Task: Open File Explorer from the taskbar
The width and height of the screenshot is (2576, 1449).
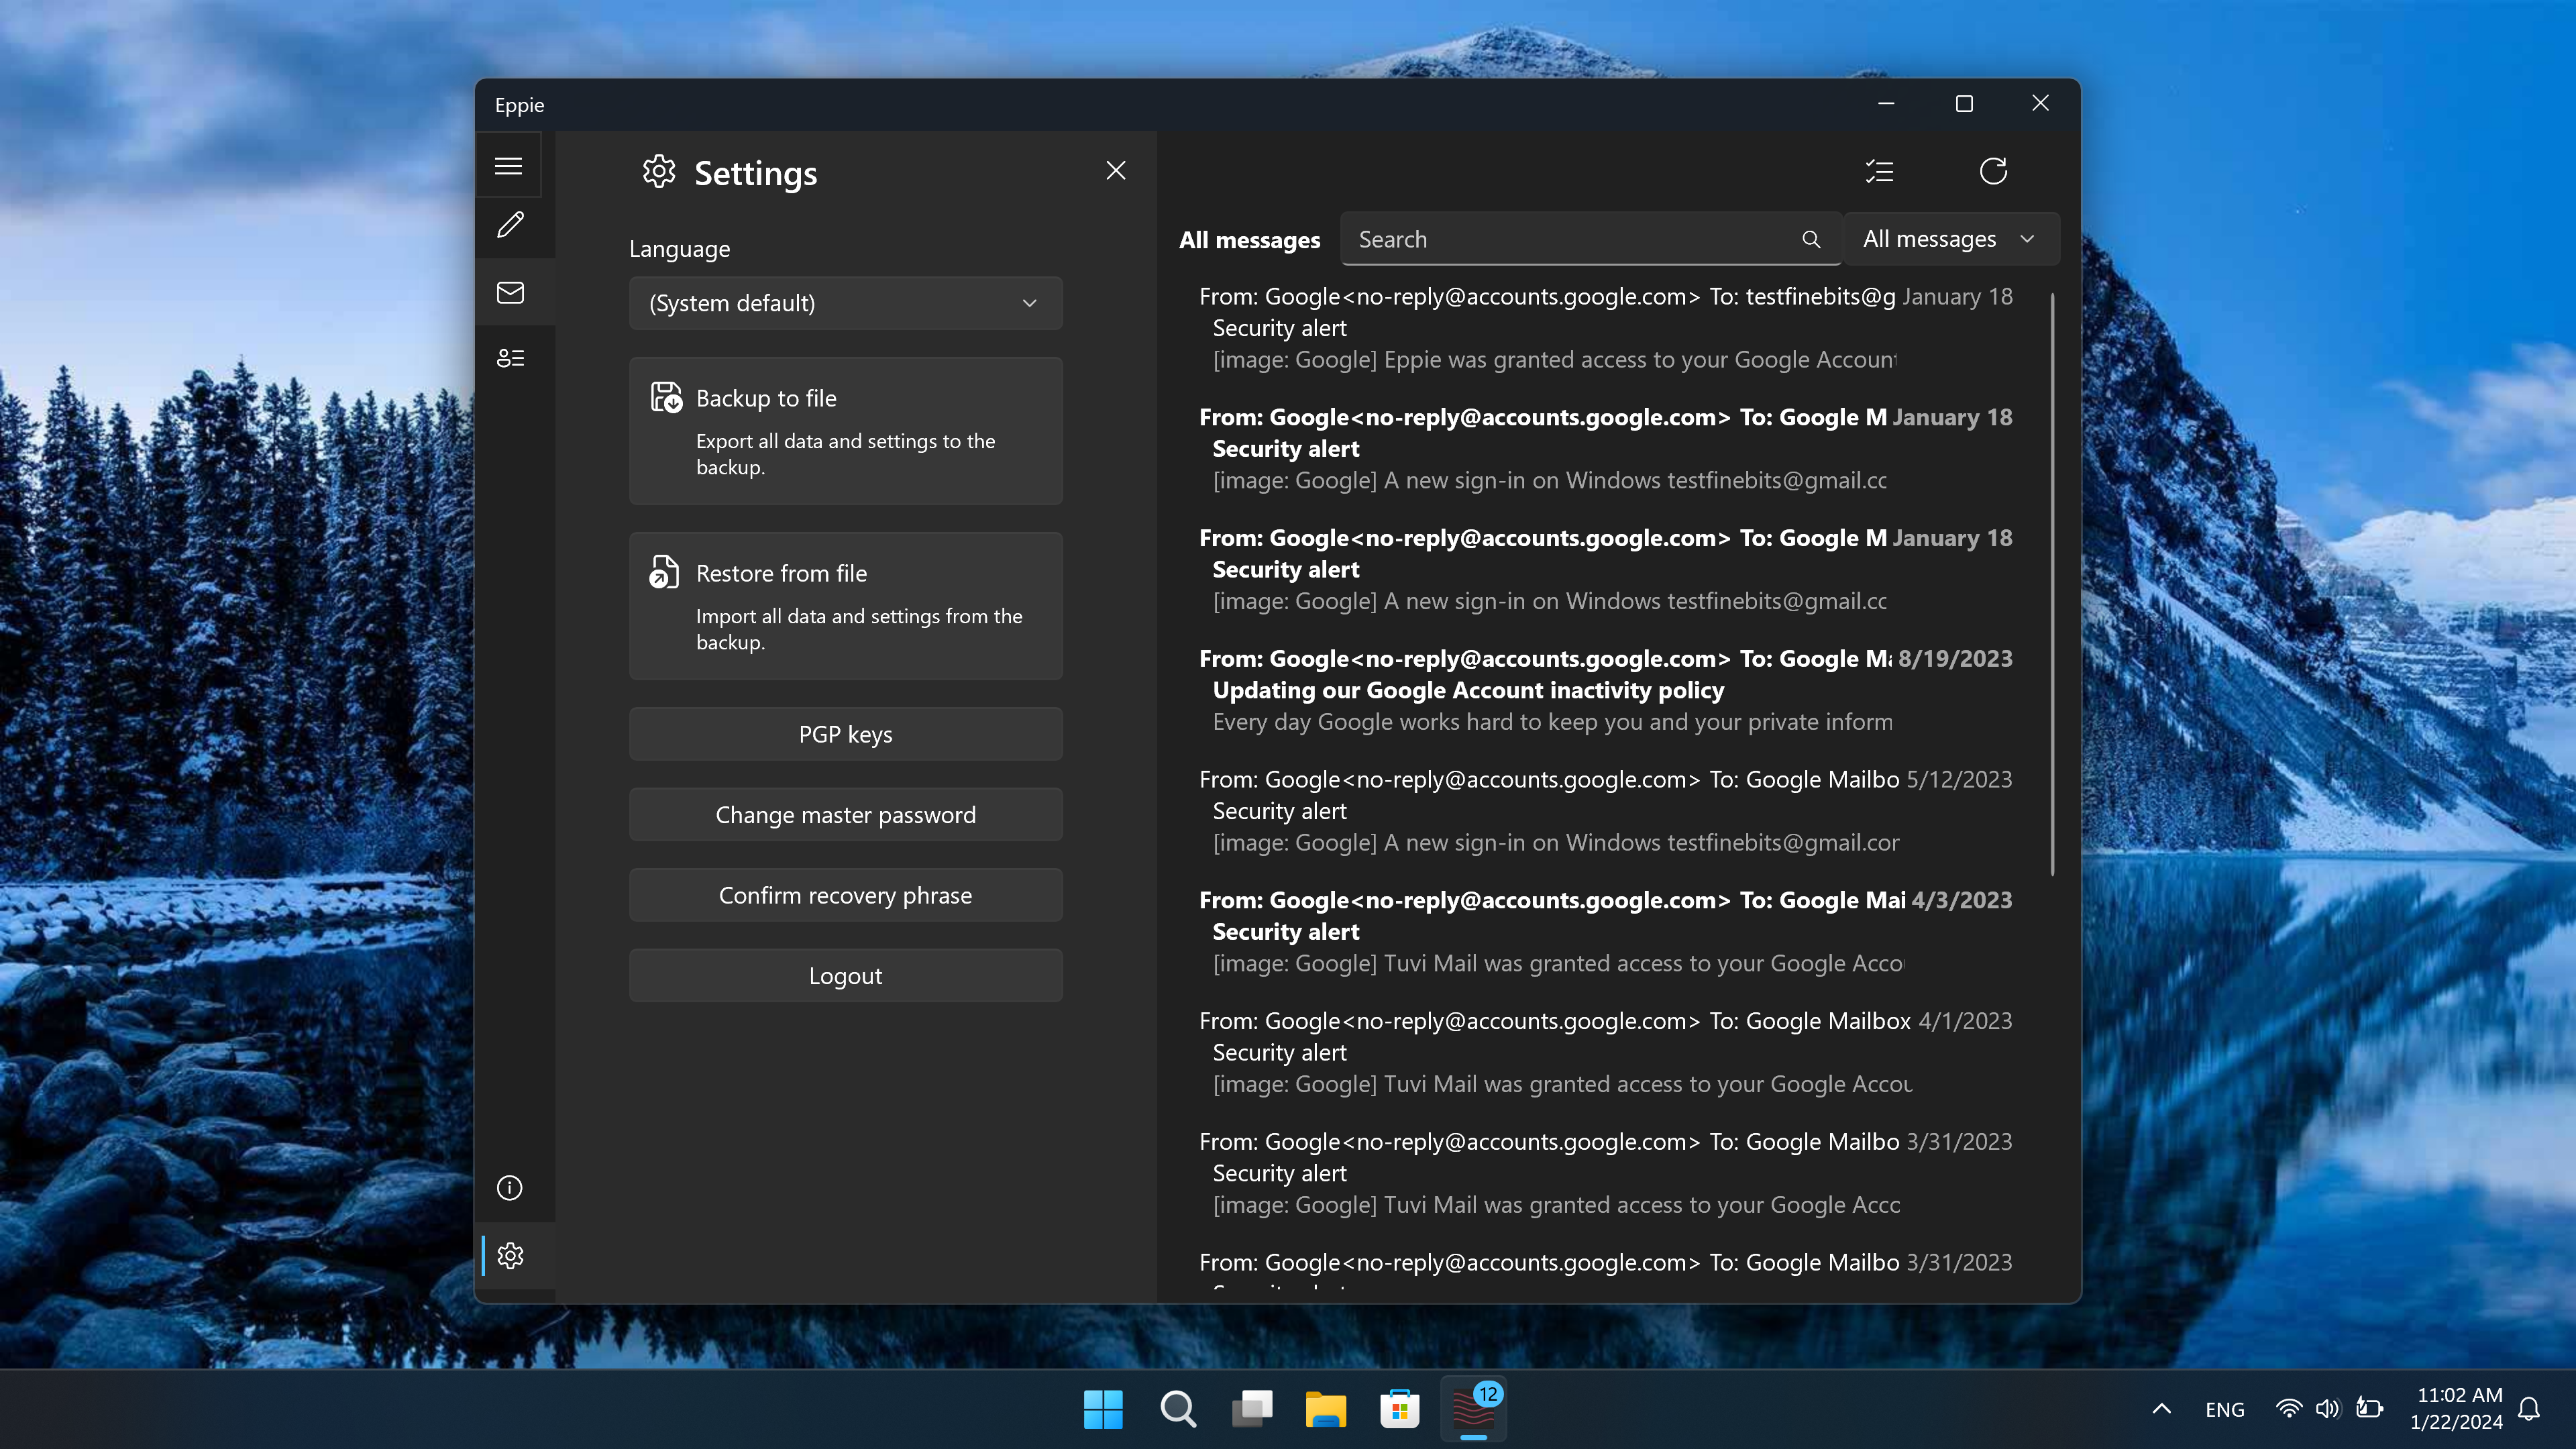Action: (1325, 1409)
